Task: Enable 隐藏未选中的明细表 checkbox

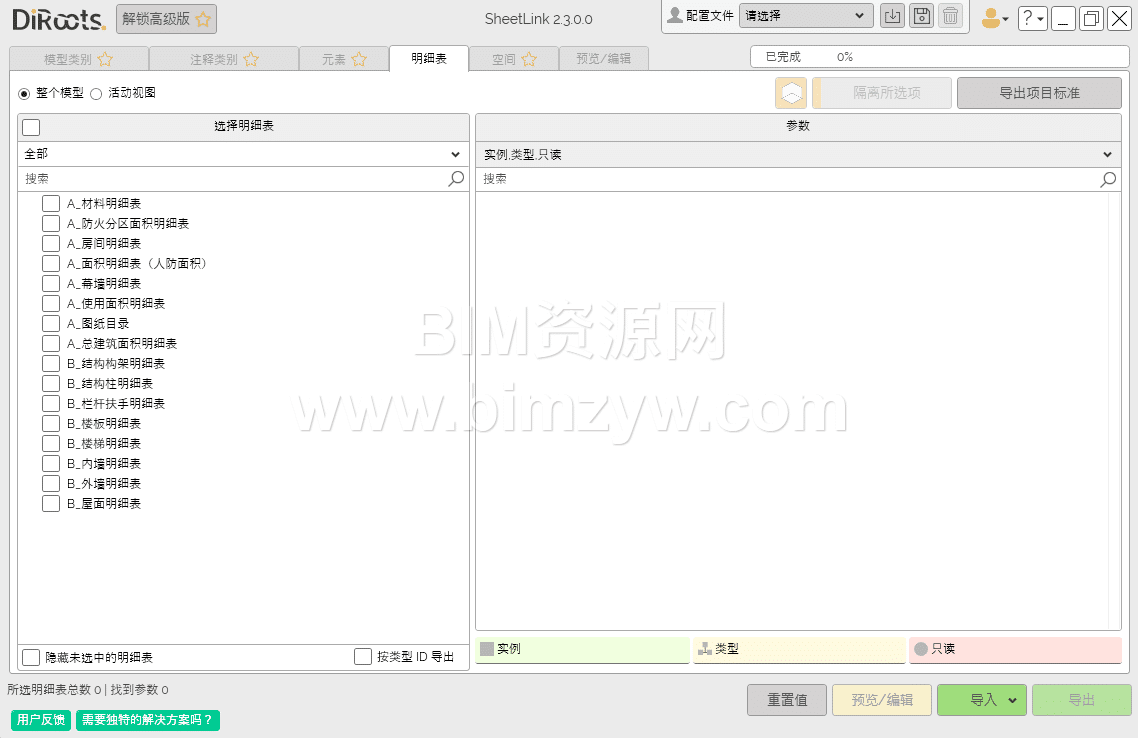Action: [x=31, y=657]
